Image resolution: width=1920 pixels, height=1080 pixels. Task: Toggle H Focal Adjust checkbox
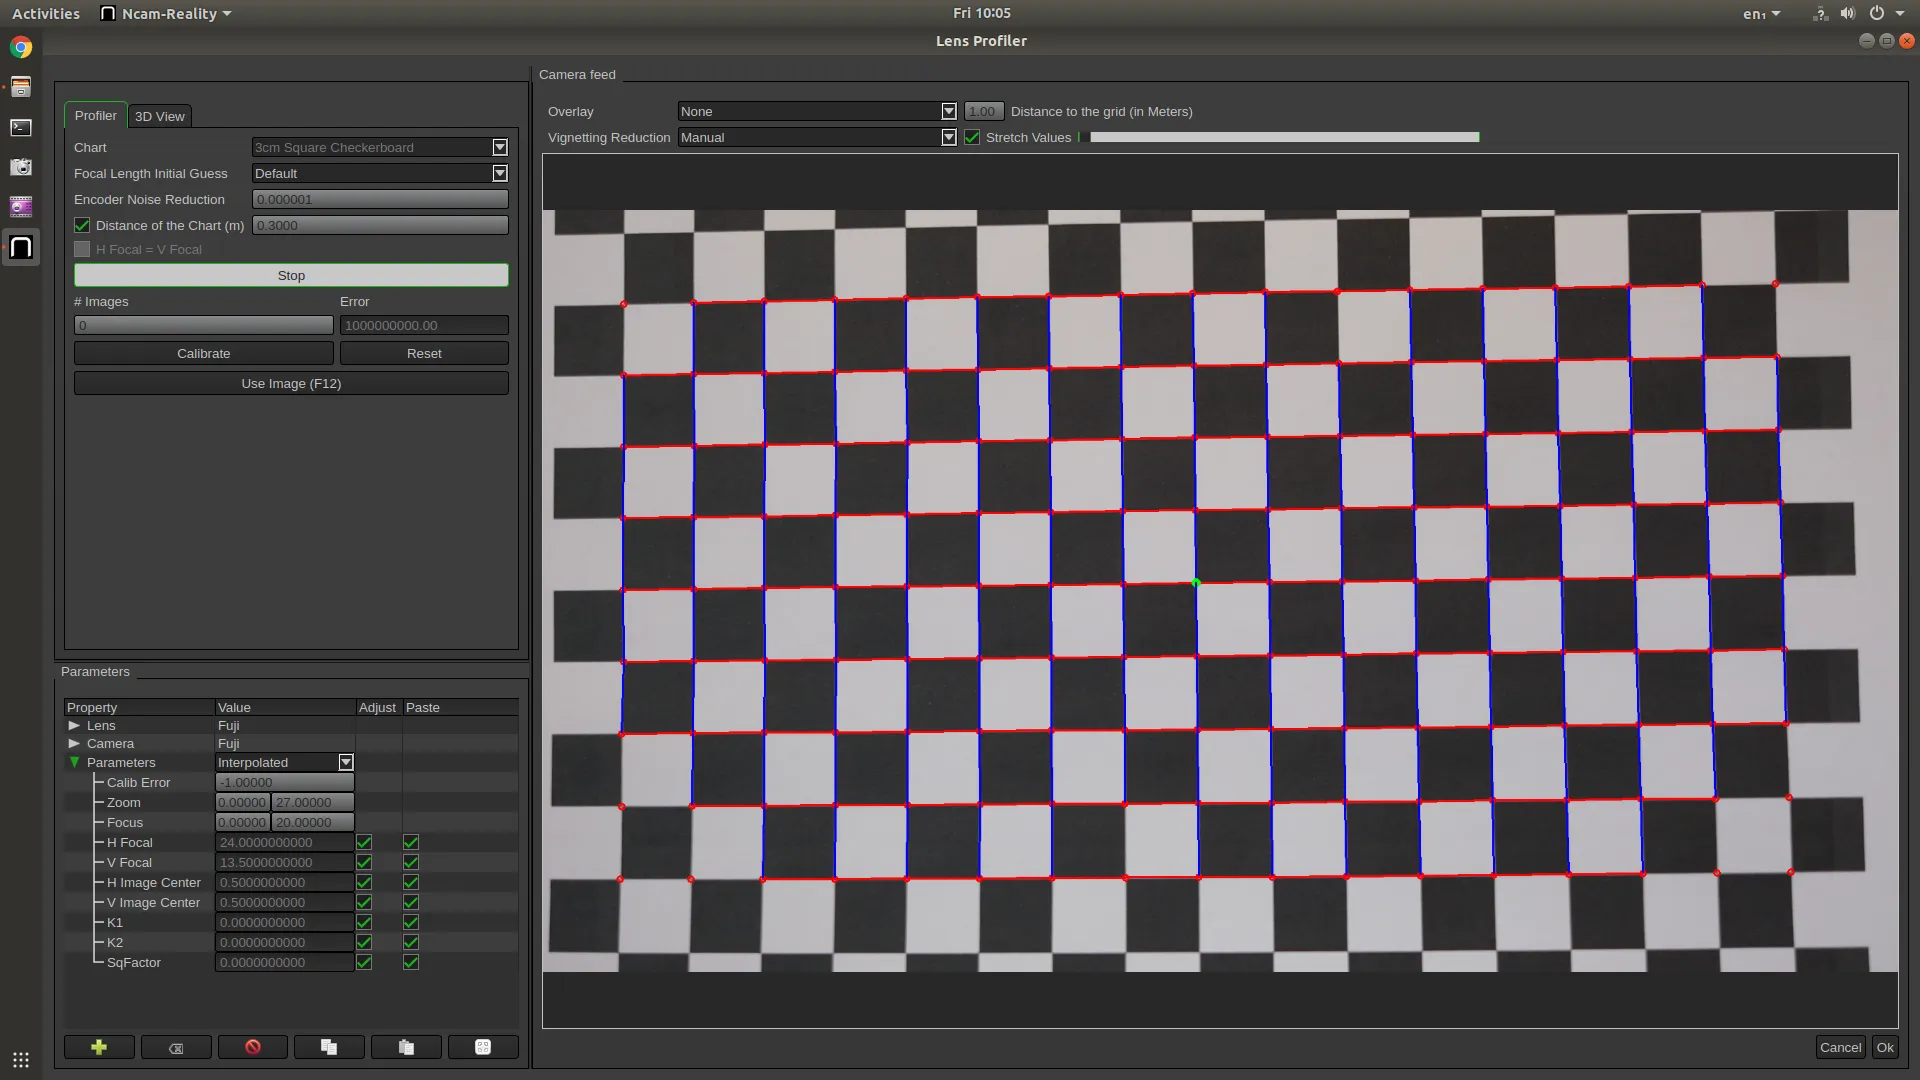[x=364, y=842]
